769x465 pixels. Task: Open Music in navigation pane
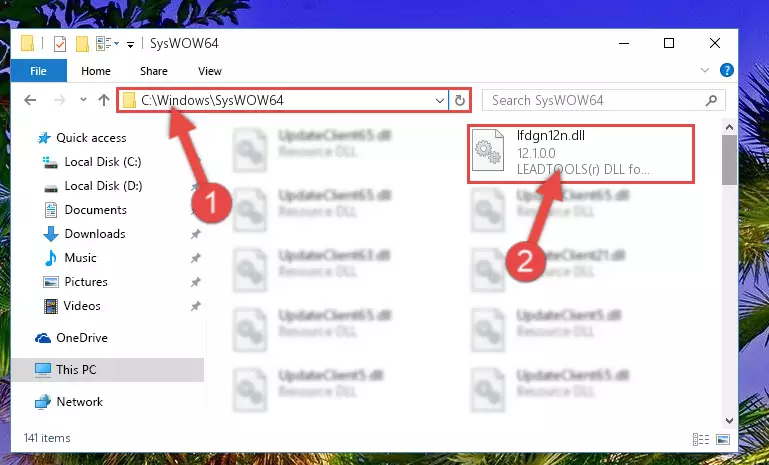(80, 258)
